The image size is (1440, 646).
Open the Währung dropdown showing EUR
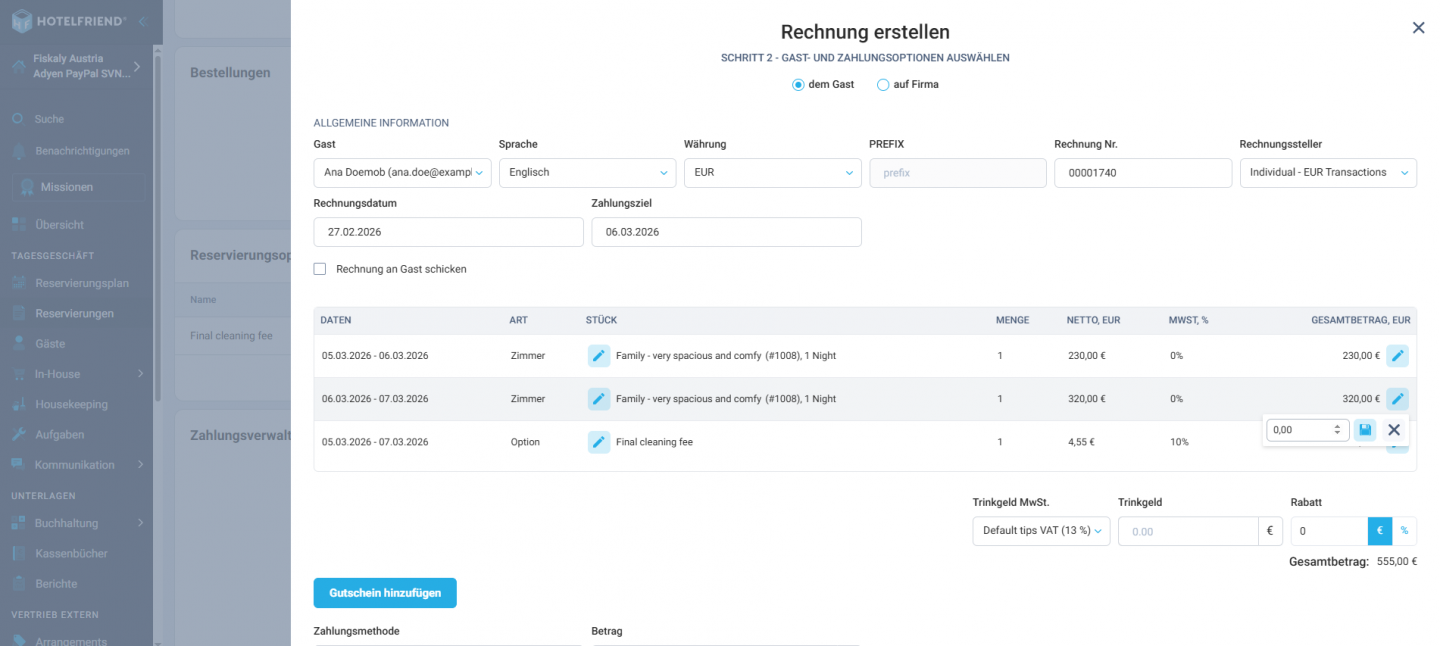point(772,173)
